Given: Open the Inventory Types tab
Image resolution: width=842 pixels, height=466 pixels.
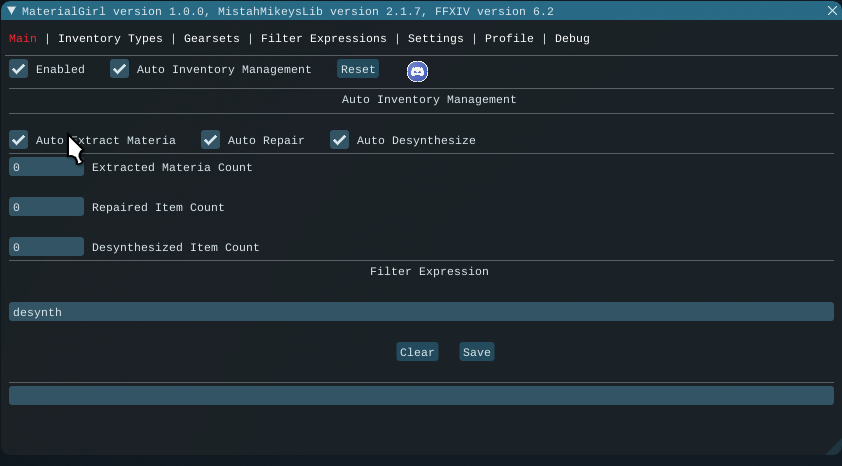Looking at the screenshot, I should click(x=110, y=39).
